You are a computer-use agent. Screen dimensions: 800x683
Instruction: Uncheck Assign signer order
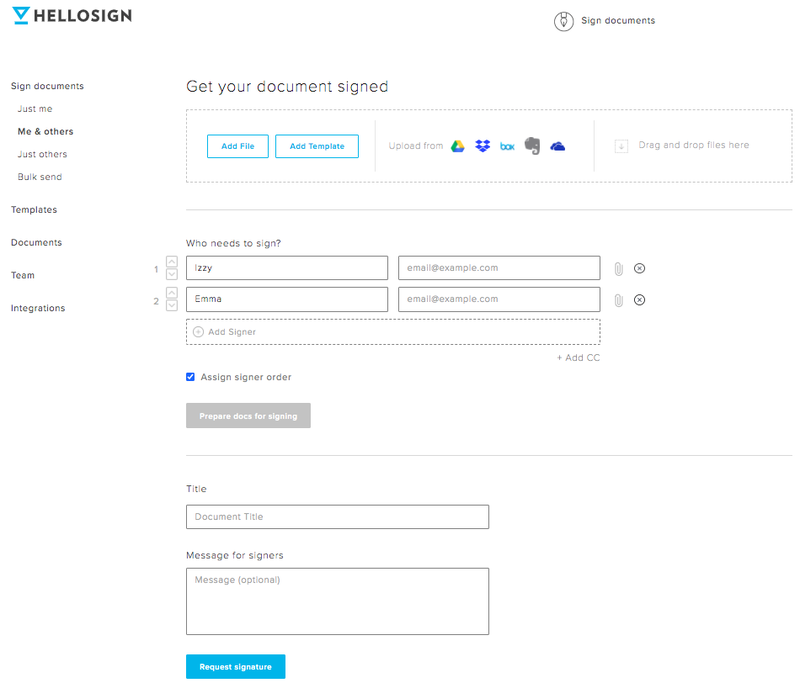190,377
